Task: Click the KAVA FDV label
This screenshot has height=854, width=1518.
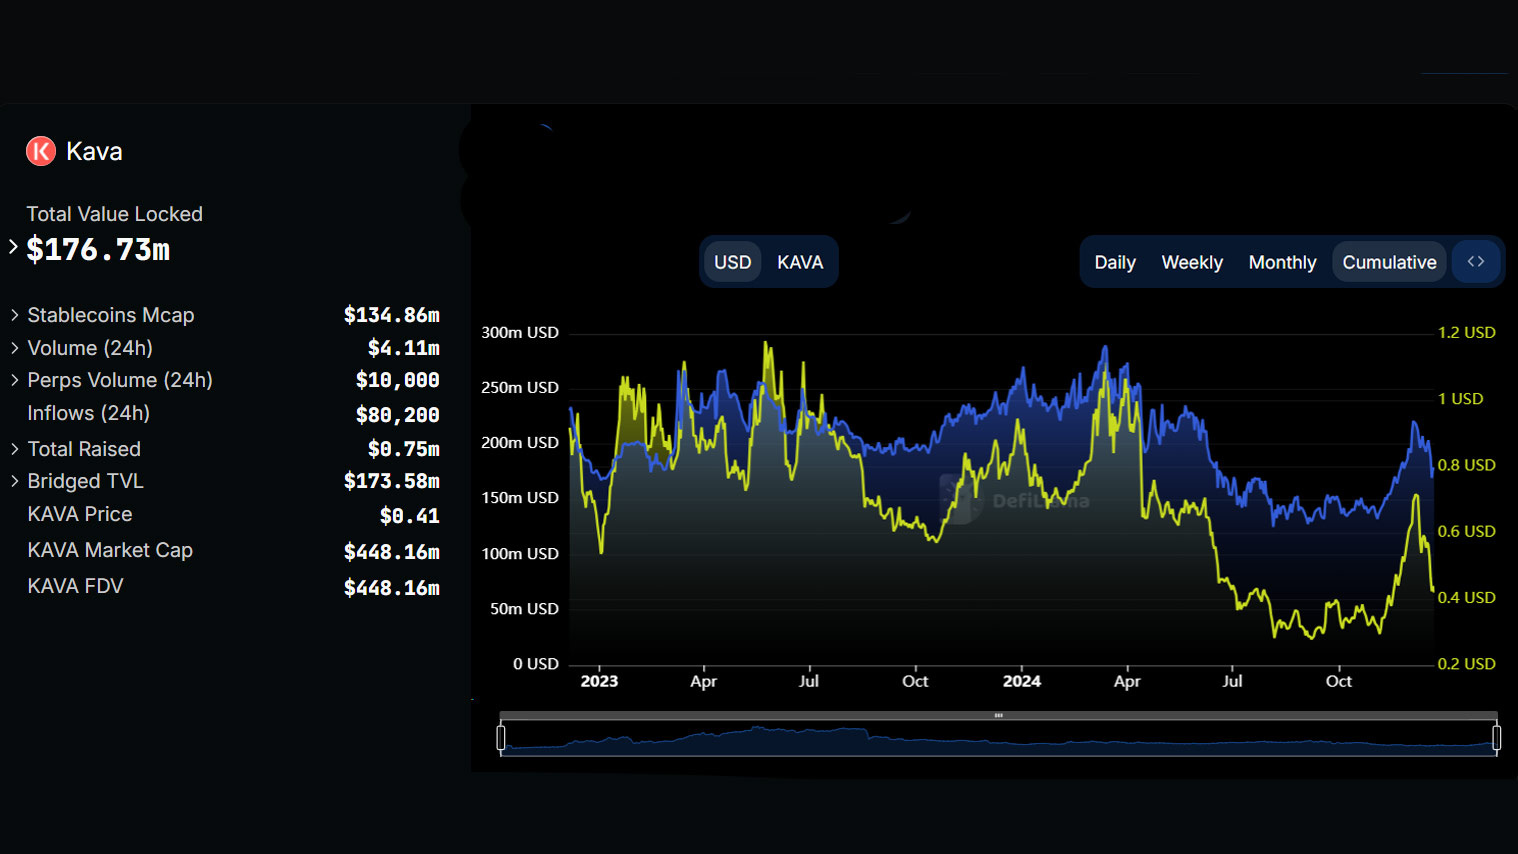Action: [75, 586]
